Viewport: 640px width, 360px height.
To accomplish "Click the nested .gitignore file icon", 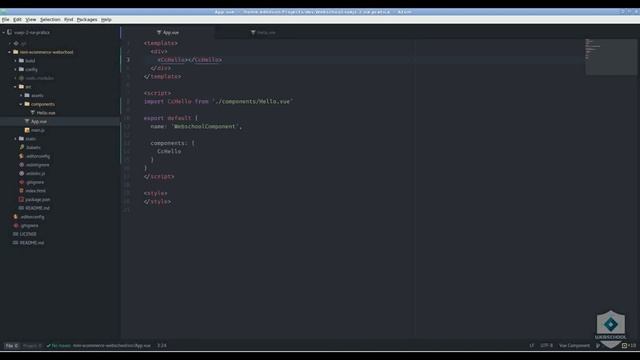I will coord(22,182).
